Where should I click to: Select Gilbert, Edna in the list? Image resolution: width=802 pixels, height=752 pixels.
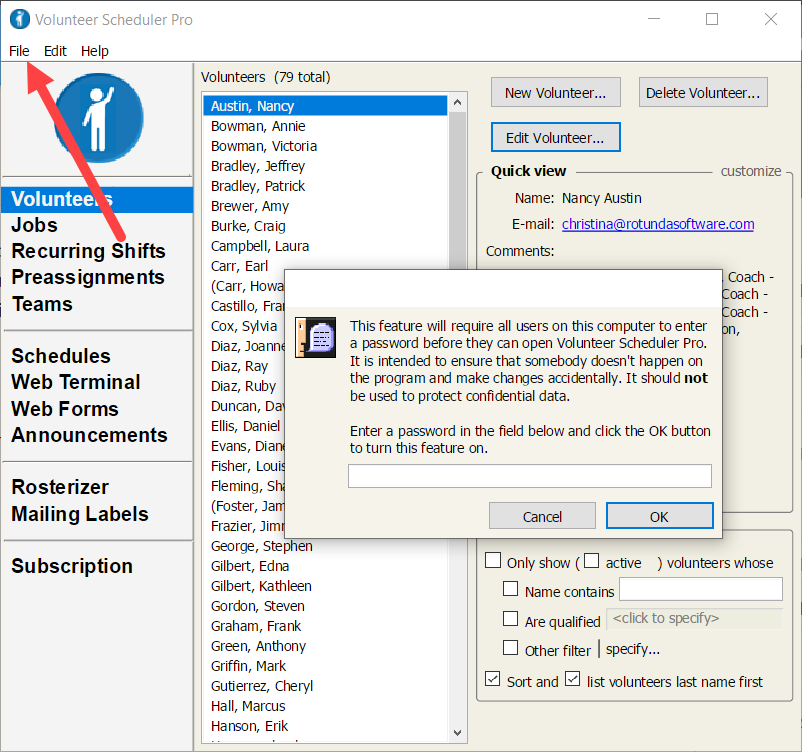tap(325, 566)
